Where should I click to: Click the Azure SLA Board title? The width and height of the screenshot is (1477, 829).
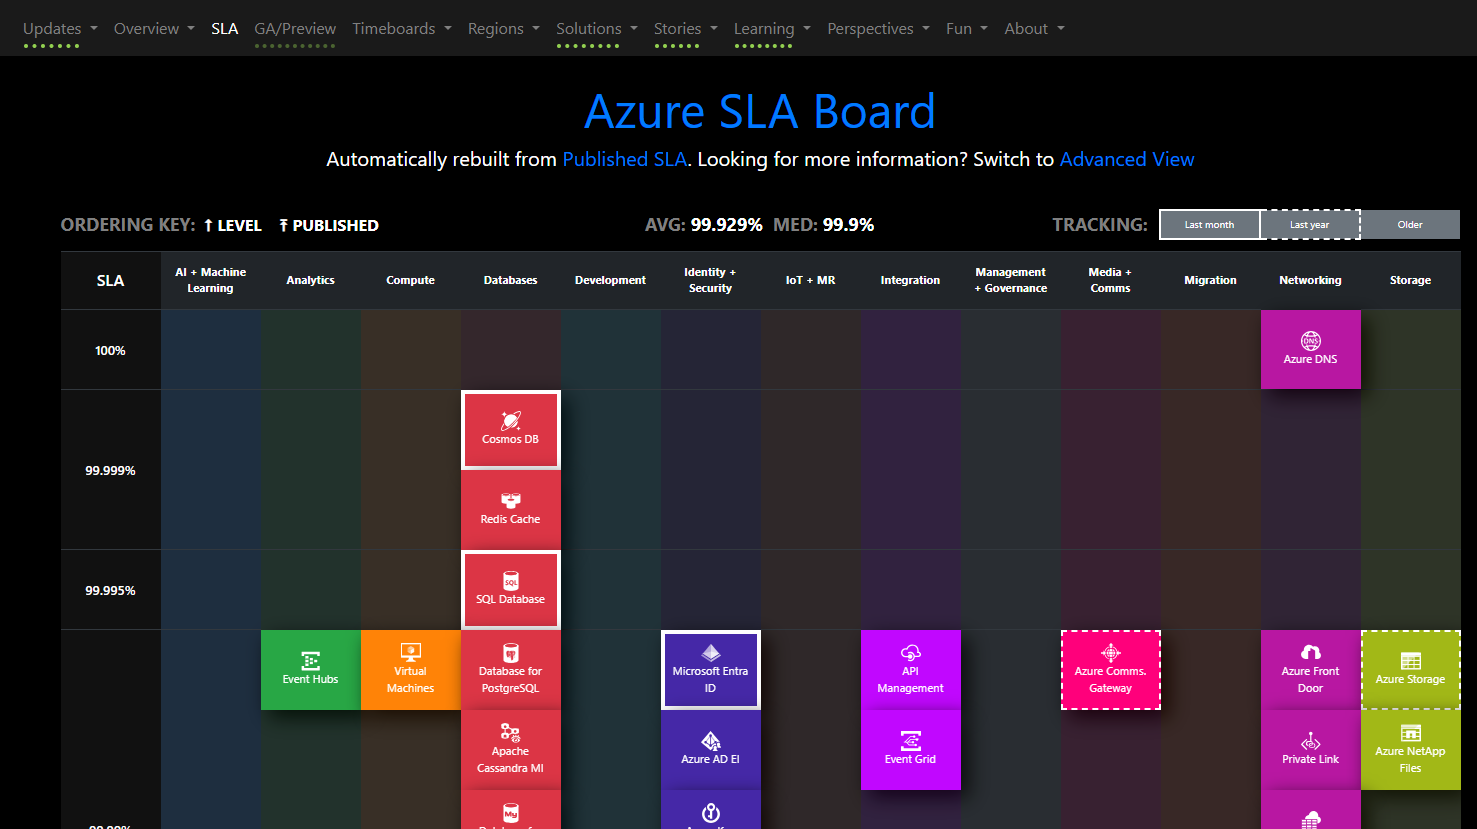click(x=760, y=111)
